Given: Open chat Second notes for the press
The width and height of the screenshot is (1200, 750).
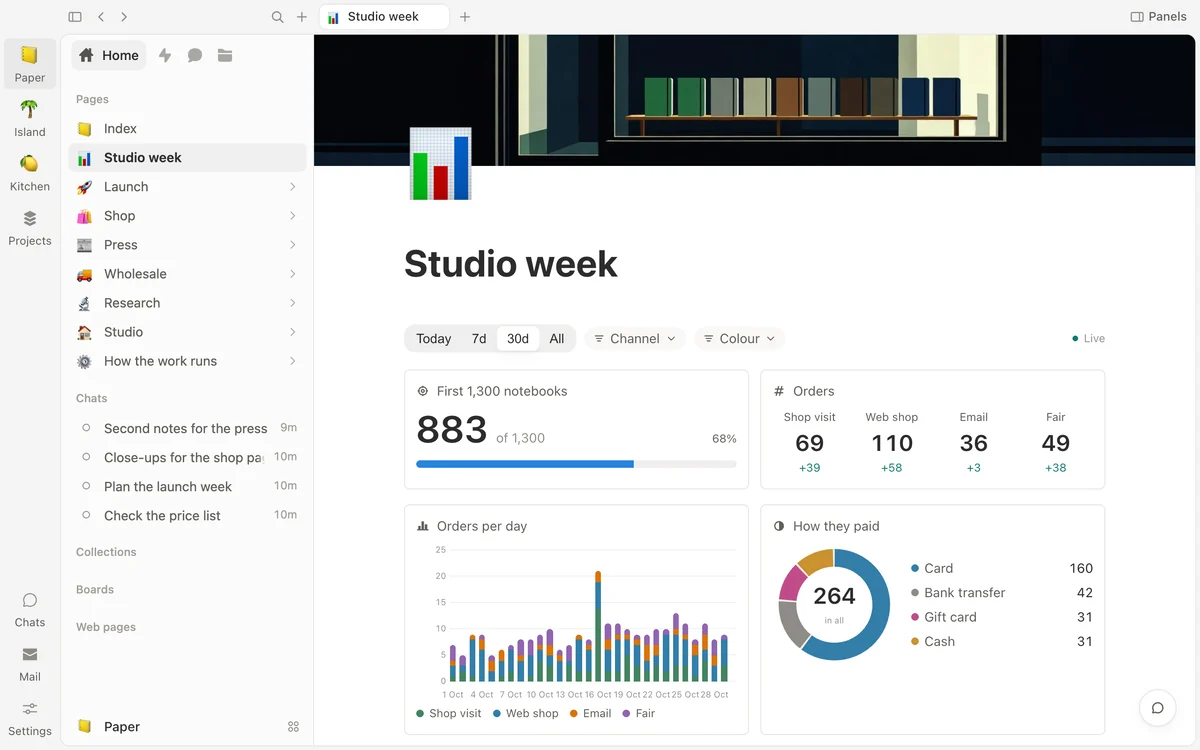Looking at the screenshot, I should (187, 428).
